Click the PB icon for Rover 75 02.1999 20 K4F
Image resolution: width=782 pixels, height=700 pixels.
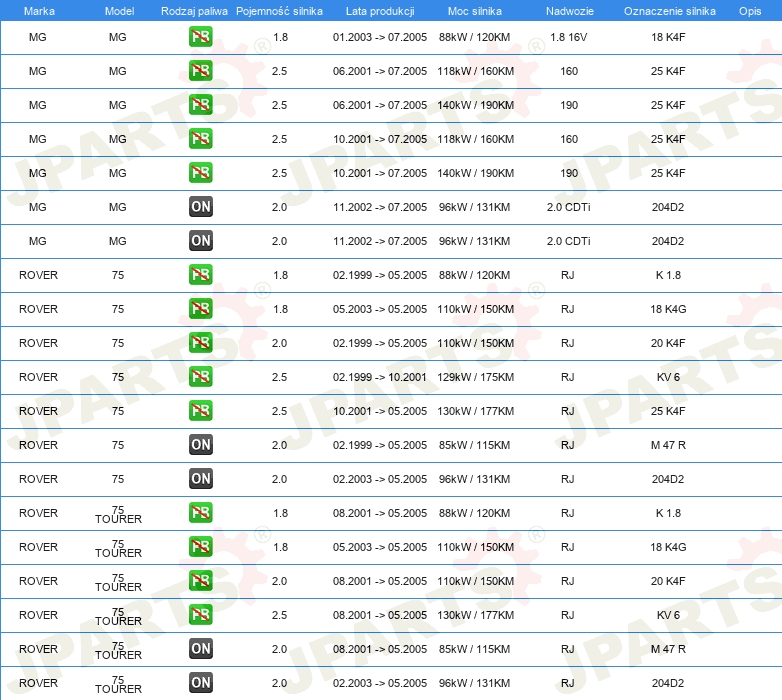click(x=200, y=343)
